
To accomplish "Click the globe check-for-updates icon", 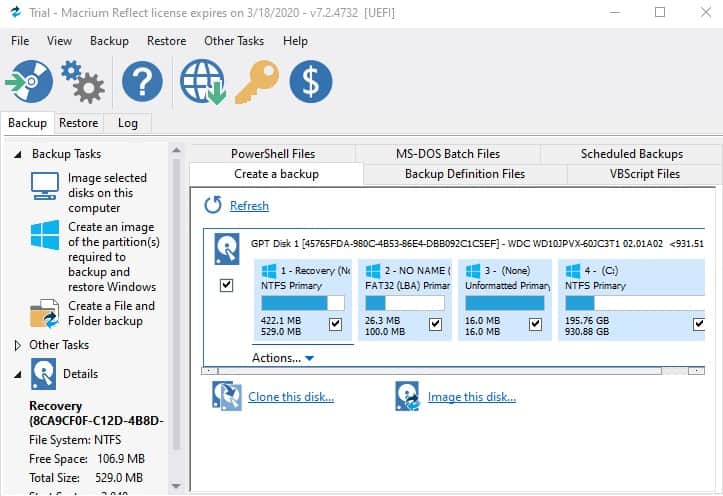I will click(x=203, y=82).
